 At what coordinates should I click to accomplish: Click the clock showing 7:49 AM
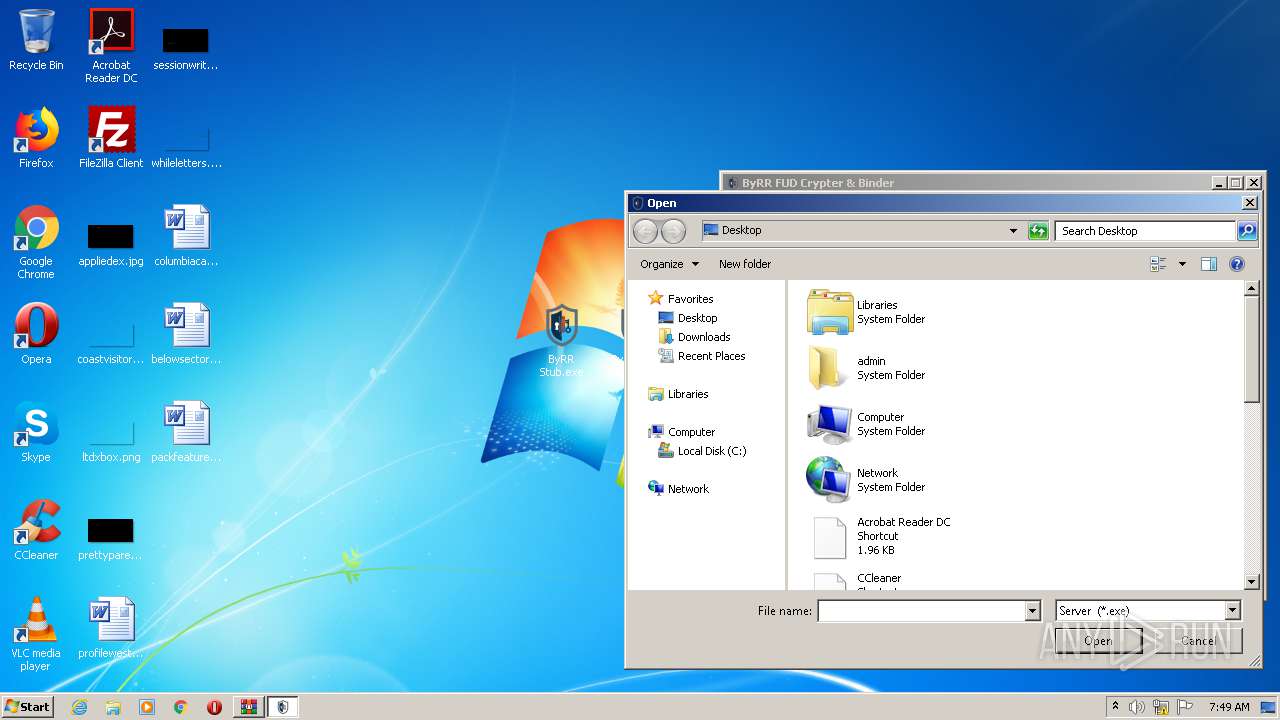[1229, 707]
